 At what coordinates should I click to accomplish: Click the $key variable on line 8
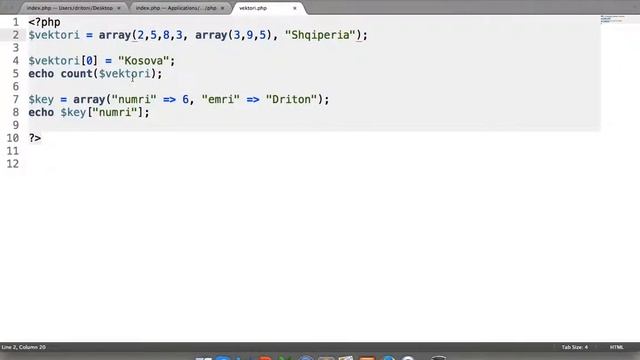click(x=73, y=113)
